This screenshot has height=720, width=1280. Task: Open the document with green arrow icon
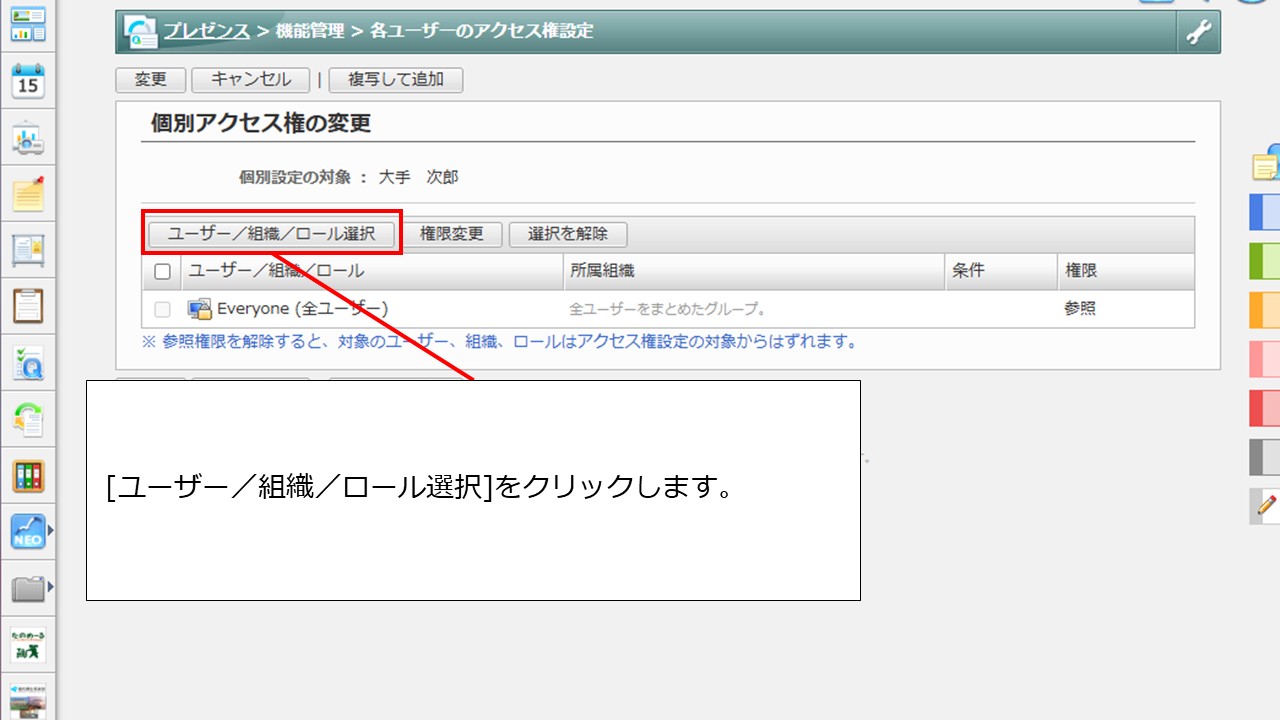(x=28, y=419)
